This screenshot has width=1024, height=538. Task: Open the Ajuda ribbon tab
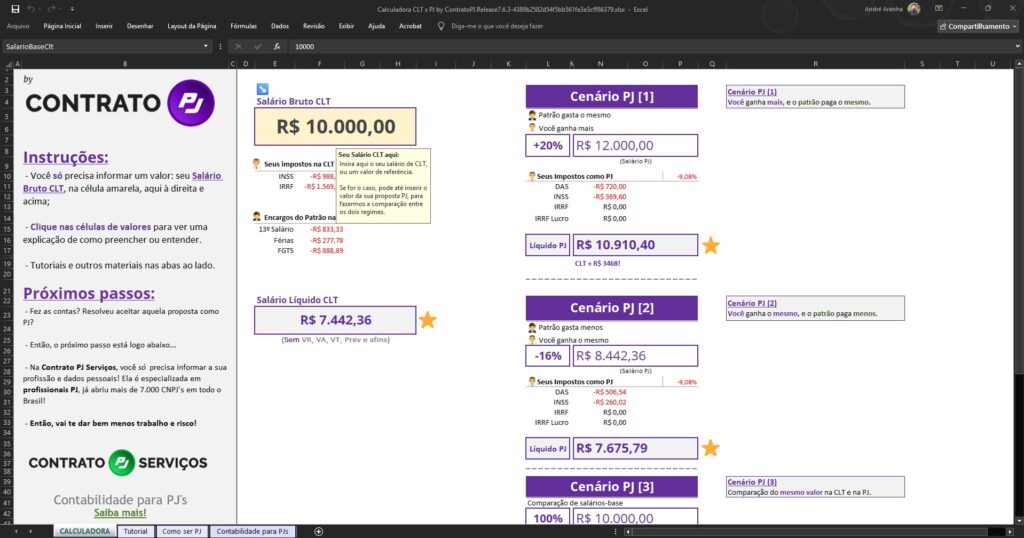click(x=376, y=26)
